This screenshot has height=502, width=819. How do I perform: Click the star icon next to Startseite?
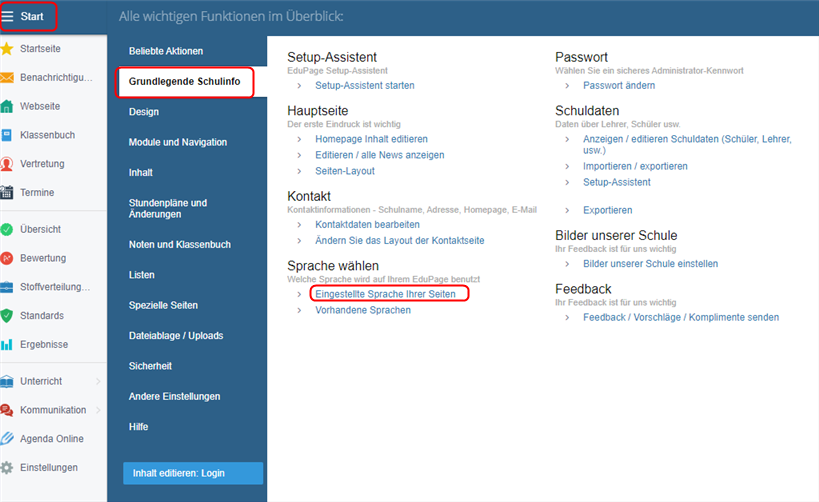coord(7,49)
